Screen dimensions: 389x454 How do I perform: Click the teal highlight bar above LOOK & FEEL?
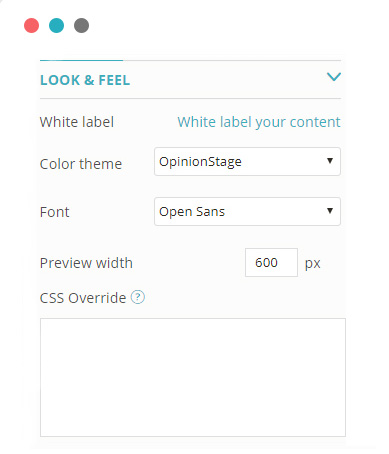tap(81, 60)
